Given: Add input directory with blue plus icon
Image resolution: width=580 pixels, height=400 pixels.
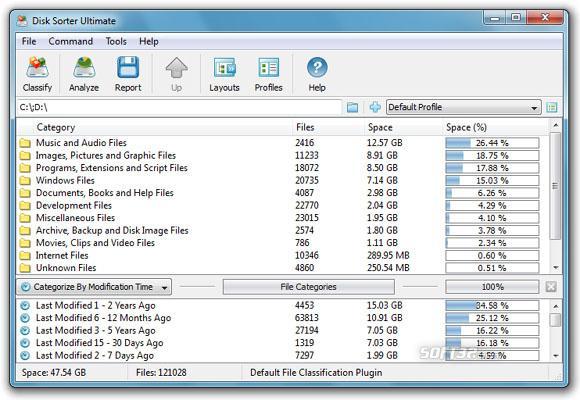Looking at the screenshot, I should pos(375,107).
